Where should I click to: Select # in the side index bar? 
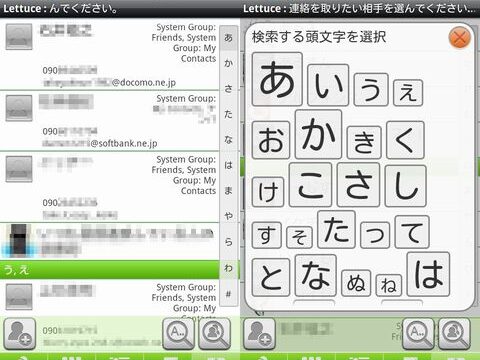(x=228, y=294)
